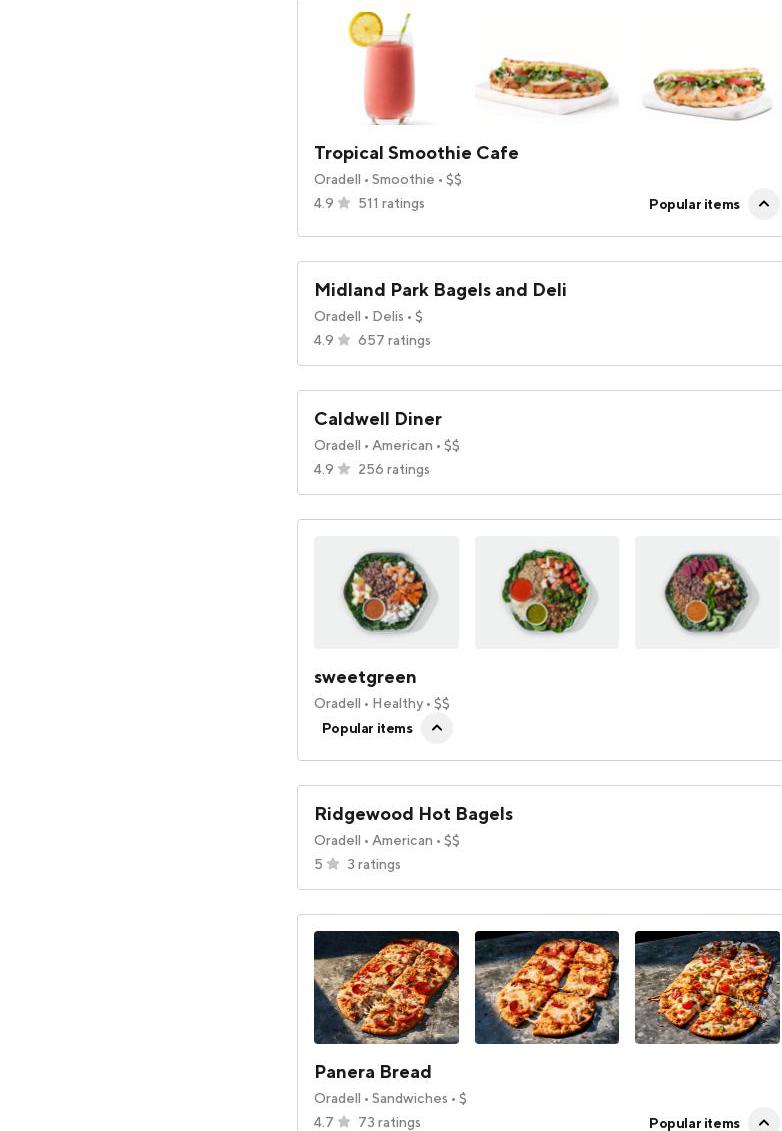The height and width of the screenshot is (1131, 782).
Task: Click the middle sweetgreen salad bowl photo
Action: click(x=546, y=592)
